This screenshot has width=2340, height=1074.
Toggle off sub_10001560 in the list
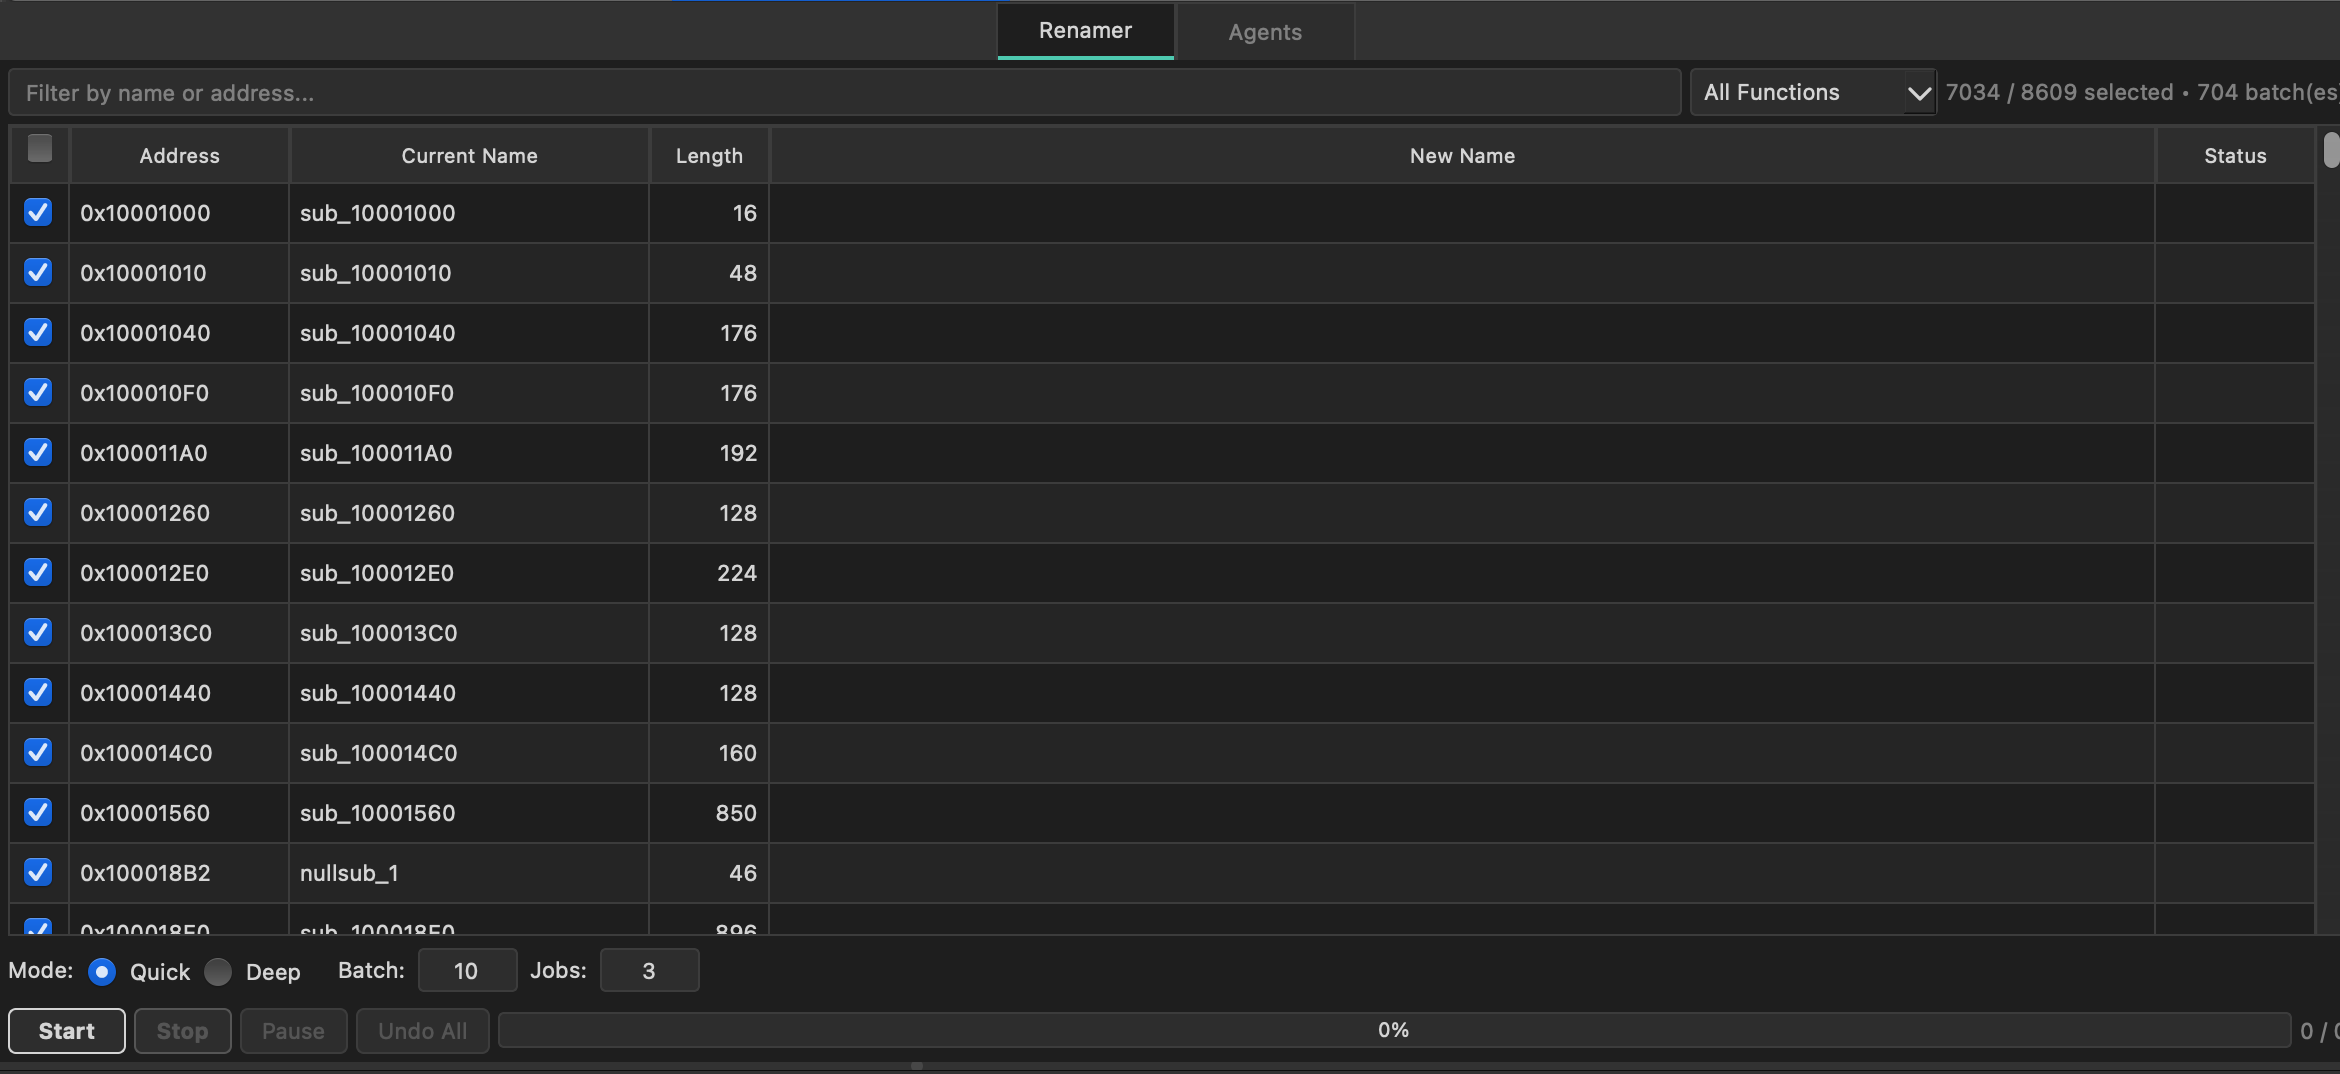38,812
